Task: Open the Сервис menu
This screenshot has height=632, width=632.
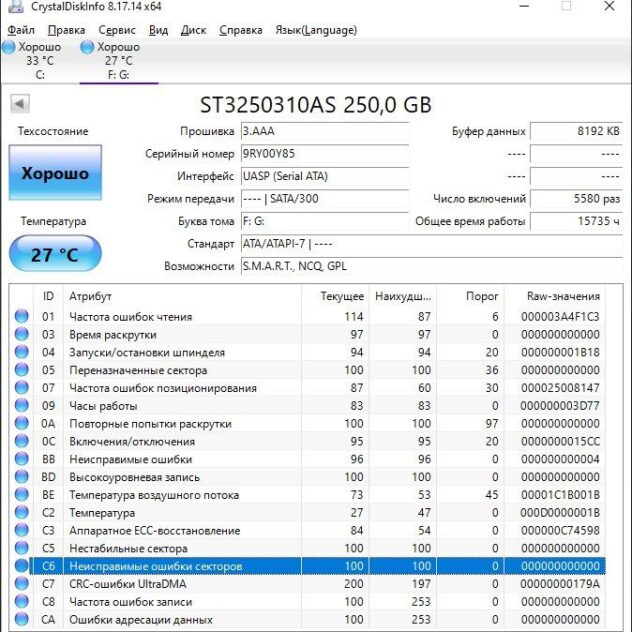Action: pos(118,30)
